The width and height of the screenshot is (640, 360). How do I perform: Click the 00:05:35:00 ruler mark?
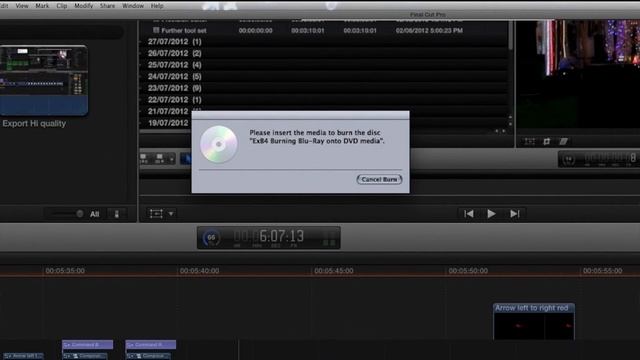pyautogui.click(x=65, y=271)
